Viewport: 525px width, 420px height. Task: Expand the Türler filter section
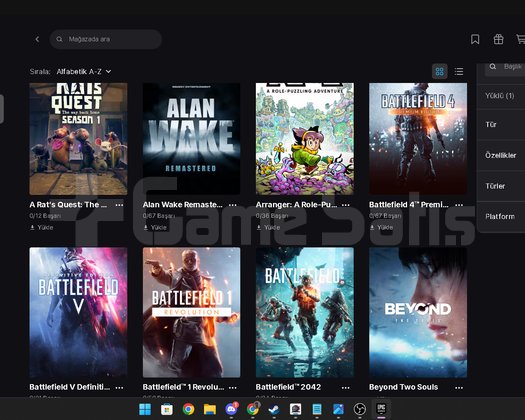tap(501, 186)
